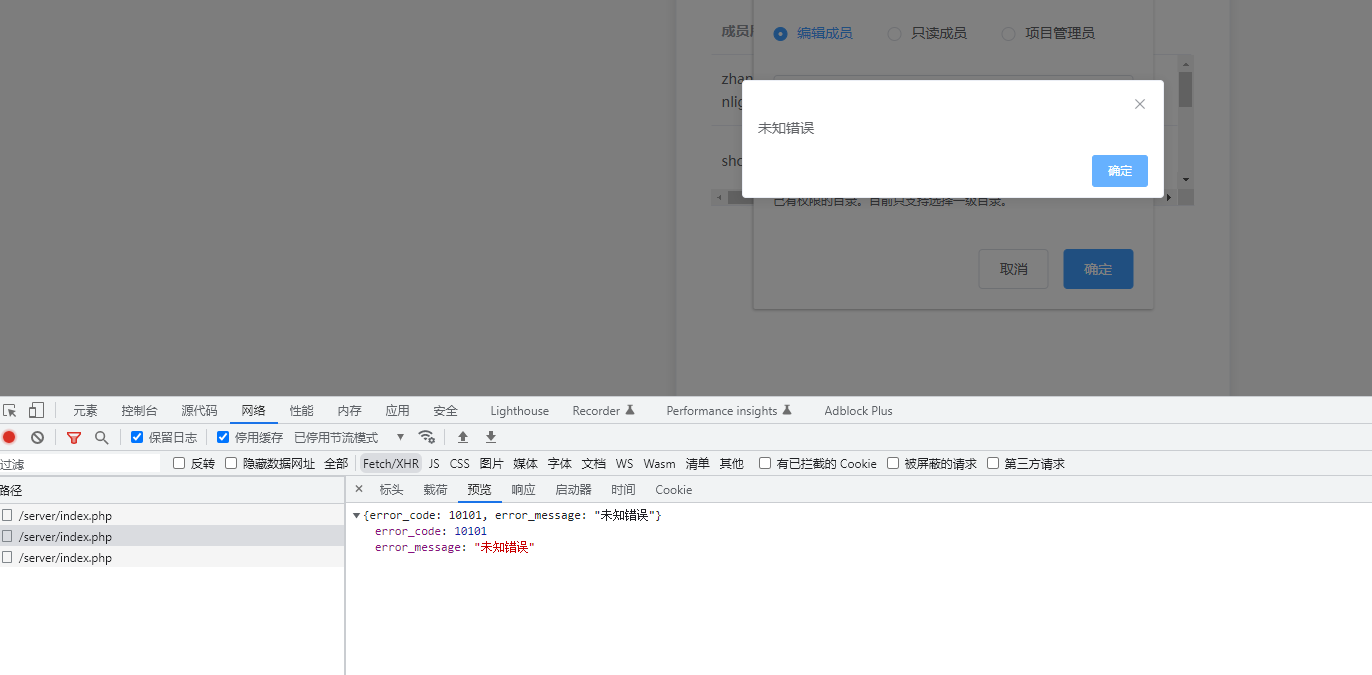1372x675 pixels.
Task: Filter requests by 文档
Action: 593,463
